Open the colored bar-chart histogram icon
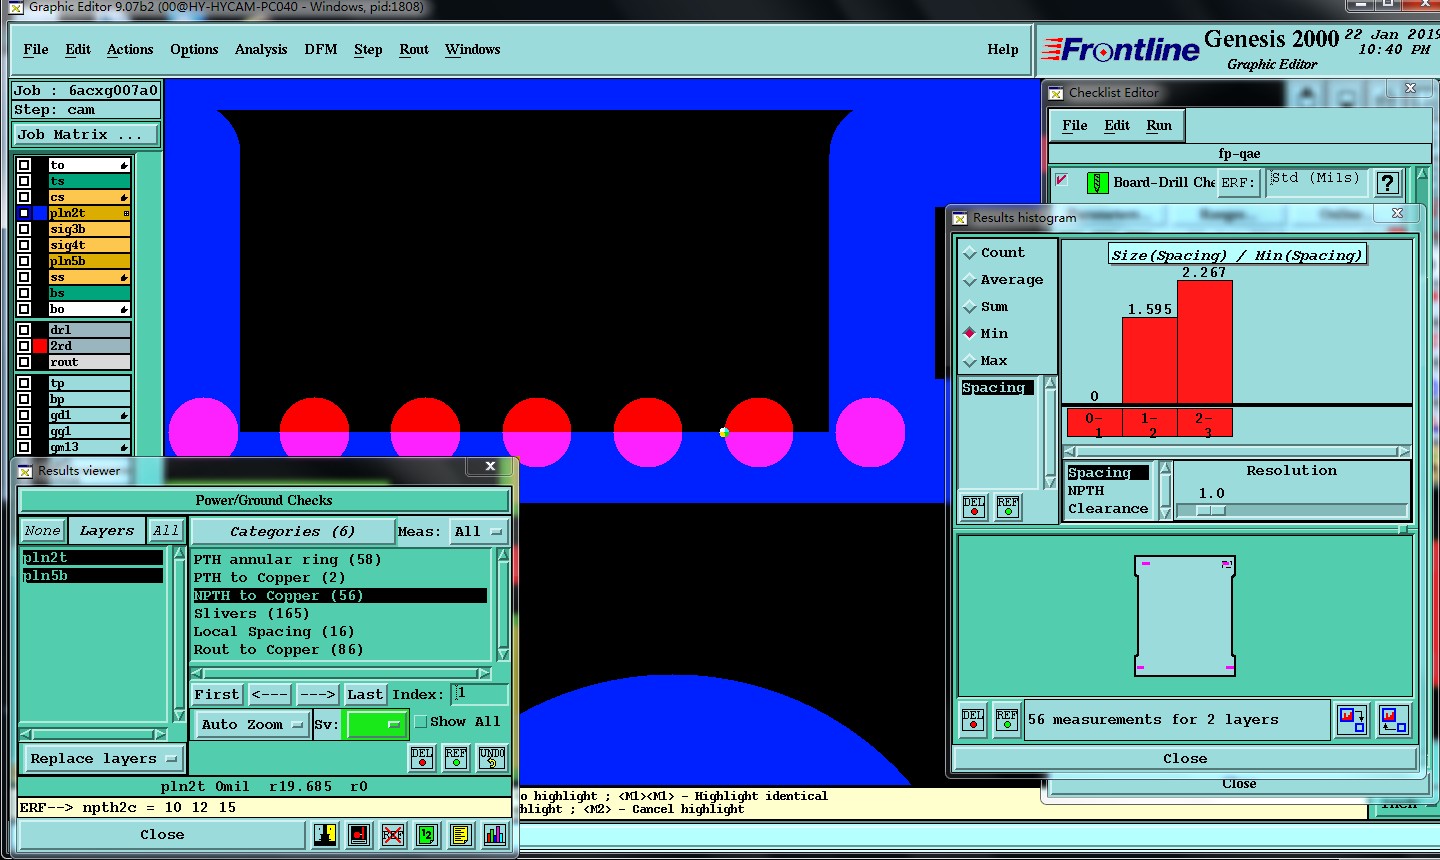Viewport: 1440px width, 860px height. (495, 834)
